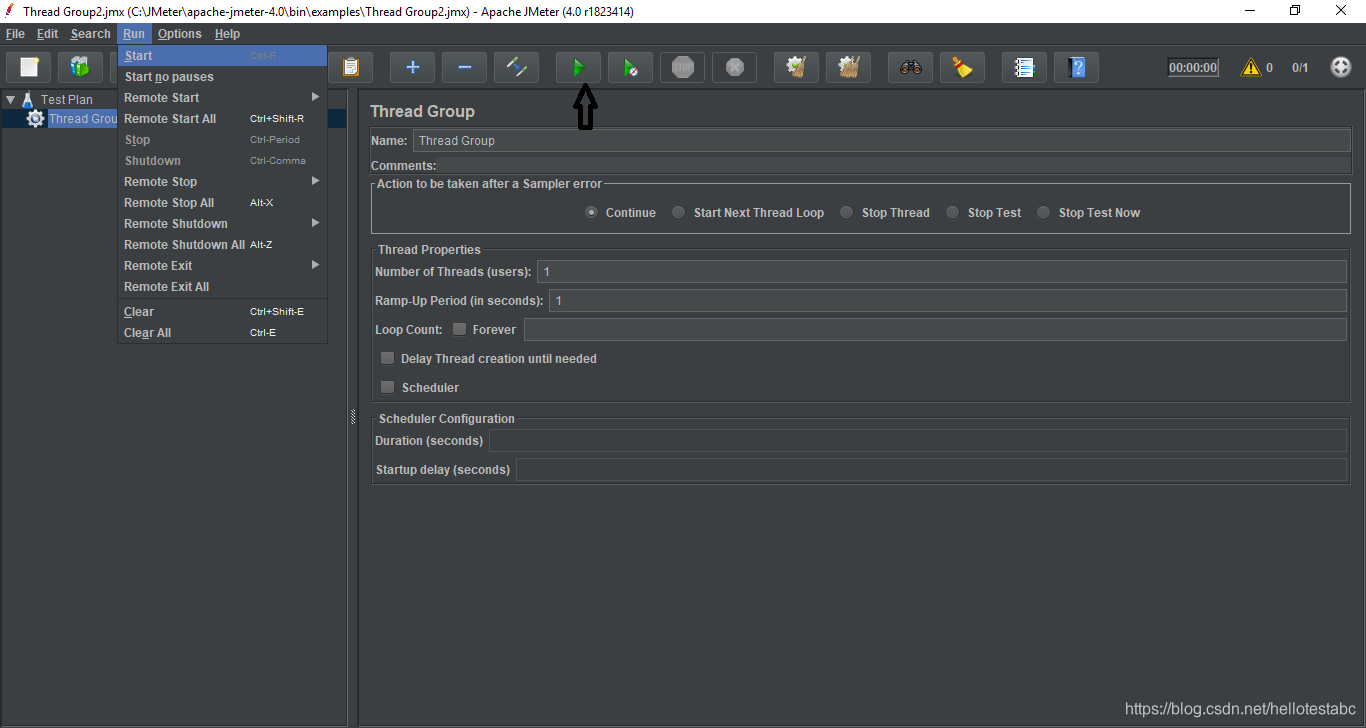Click the Thread Group gear icon
This screenshot has width=1366, height=728.
click(36, 119)
